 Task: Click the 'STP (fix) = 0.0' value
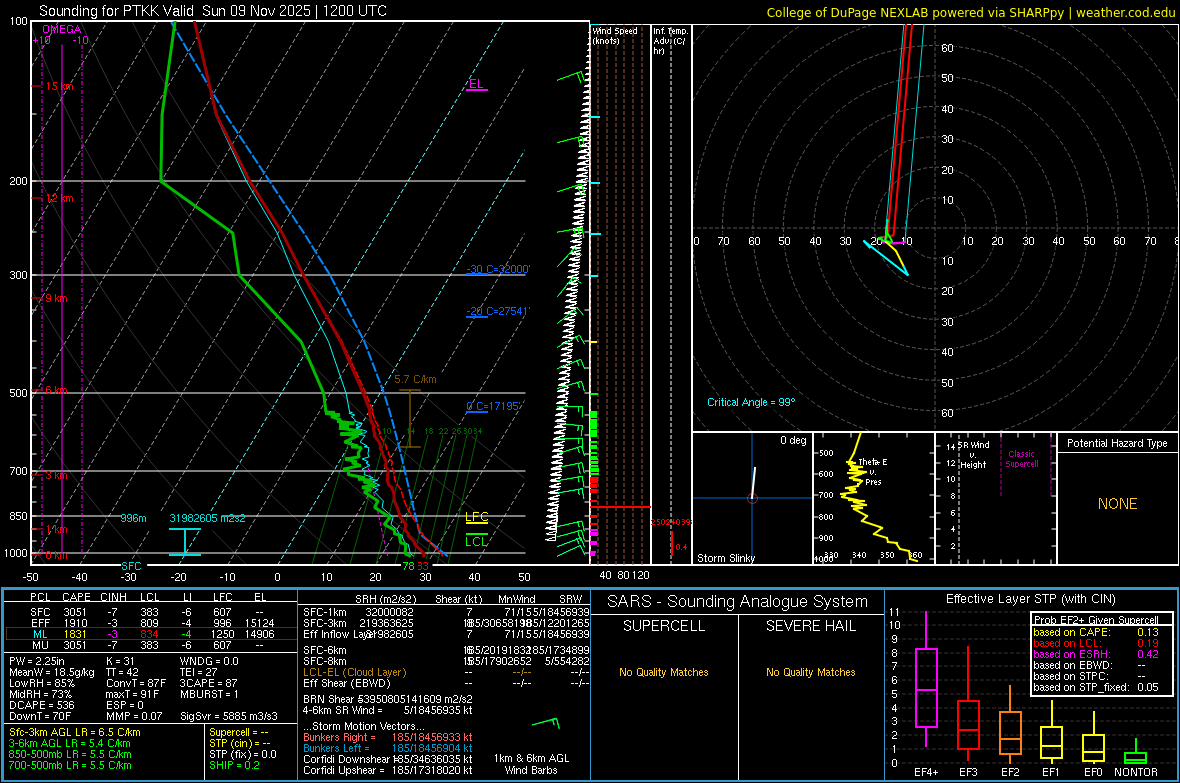242,754
